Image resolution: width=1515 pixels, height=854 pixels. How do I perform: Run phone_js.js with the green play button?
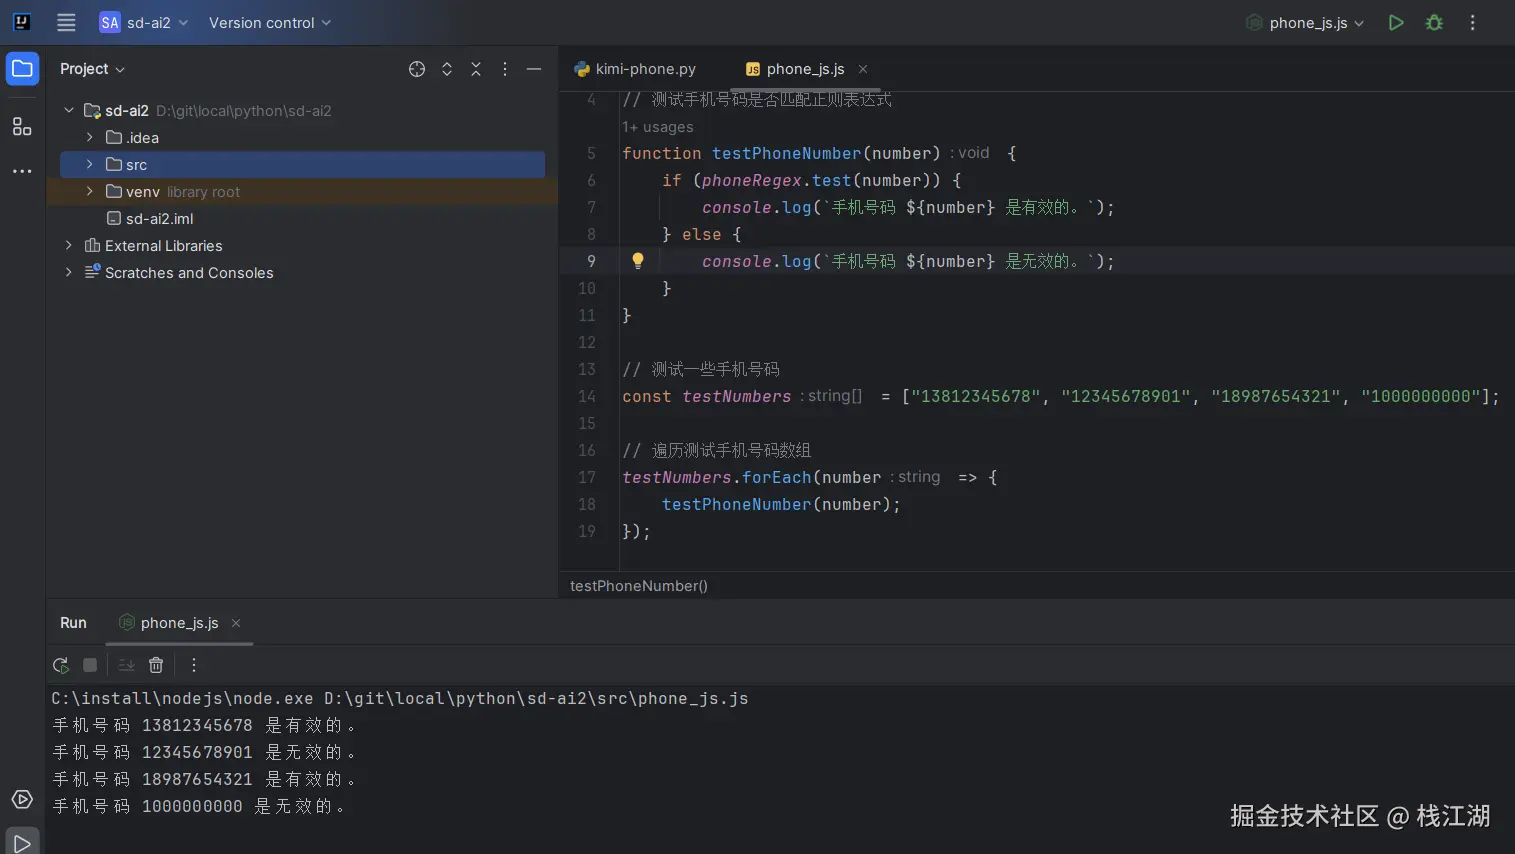(1396, 23)
